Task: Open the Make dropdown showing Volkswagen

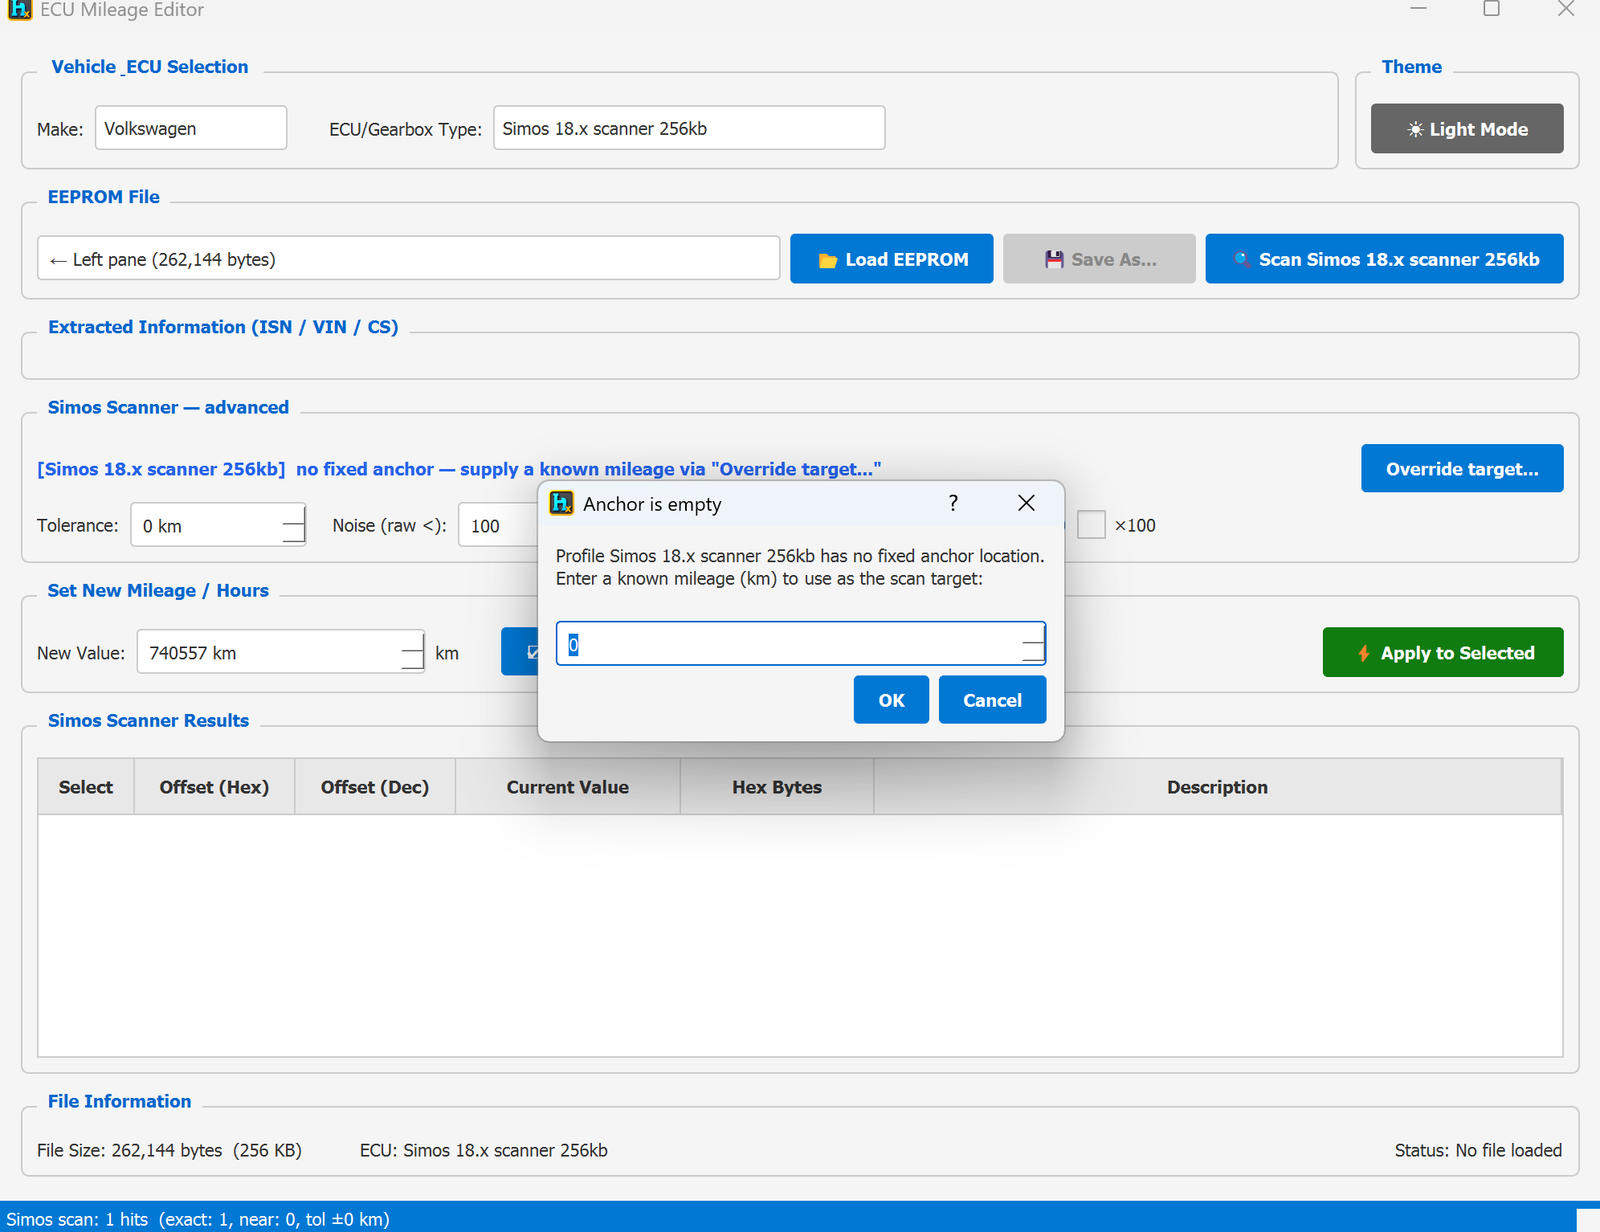Action: [191, 128]
